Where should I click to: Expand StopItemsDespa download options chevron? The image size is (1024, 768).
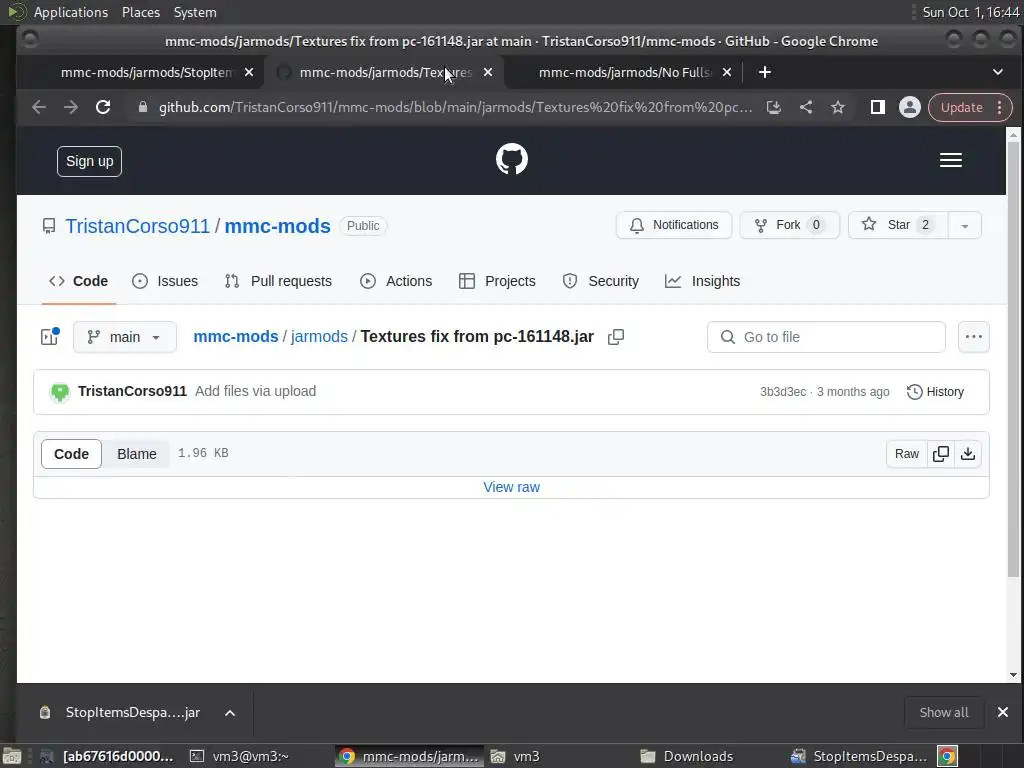coord(230,712)
